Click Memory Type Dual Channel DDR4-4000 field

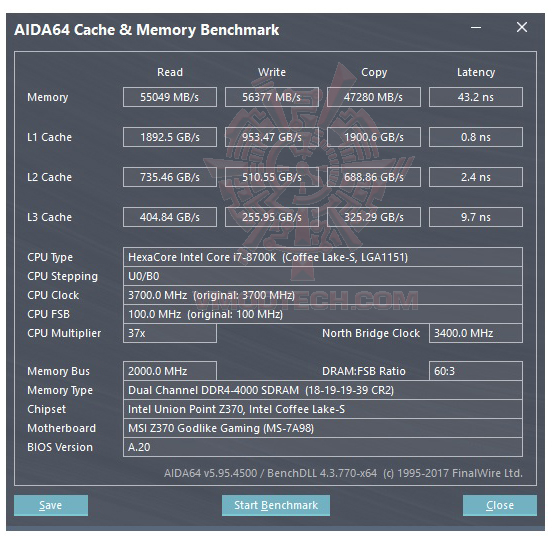323,390
